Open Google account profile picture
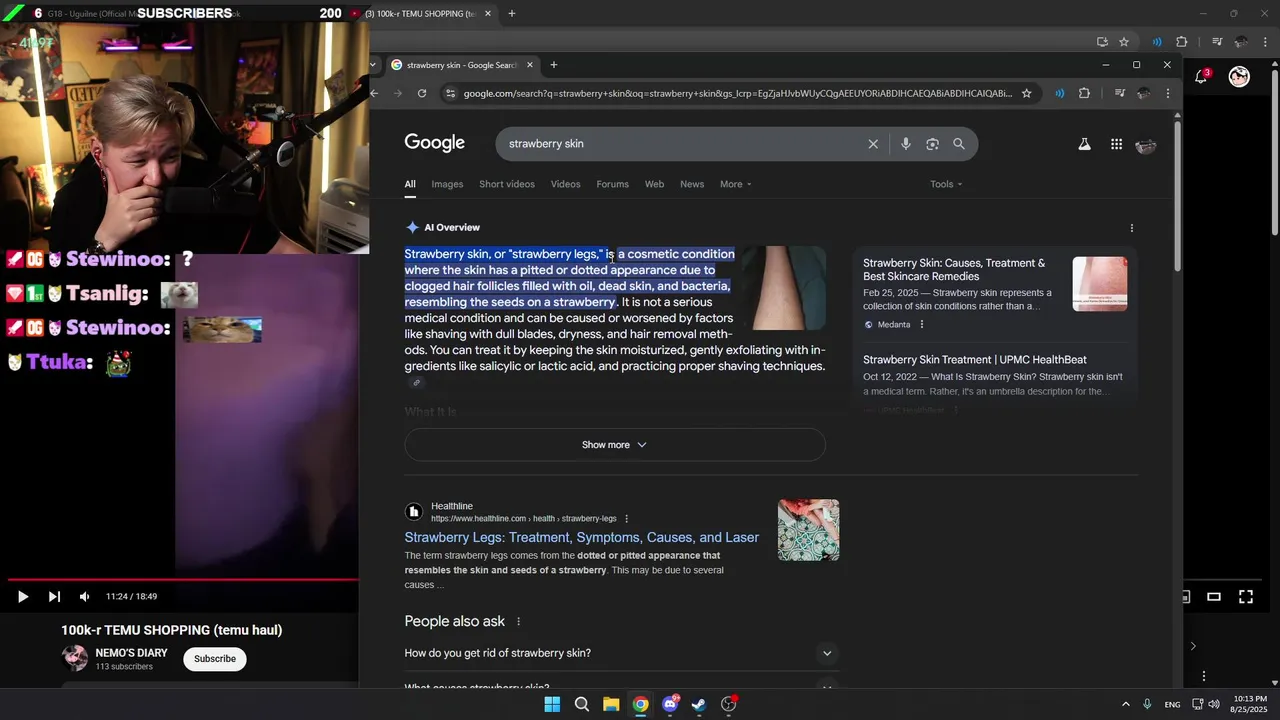 1146,145
